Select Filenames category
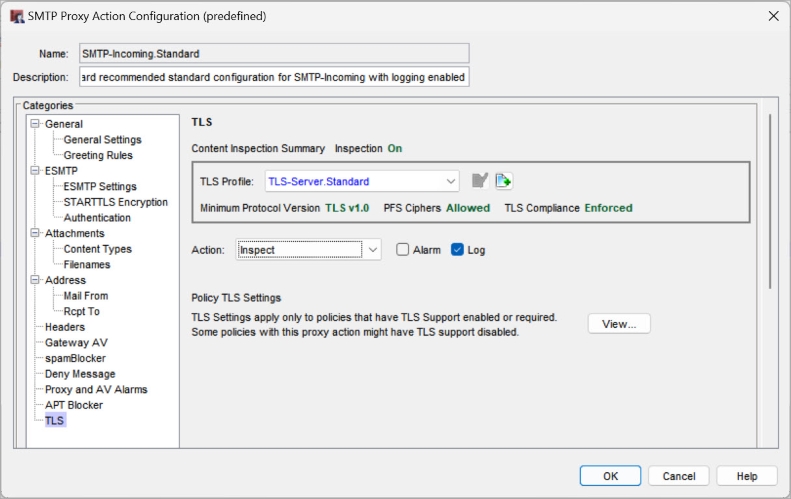 (x=87, y=265)
